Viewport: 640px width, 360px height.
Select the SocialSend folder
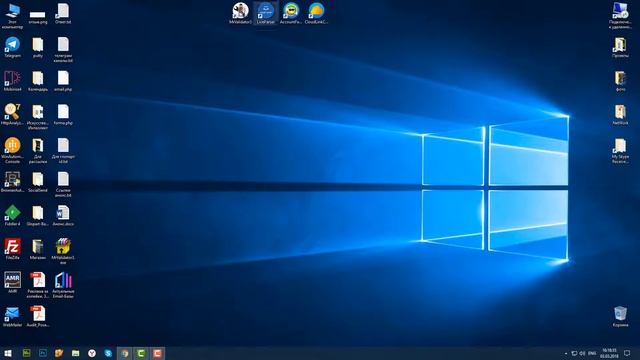pyautogui.click(x=38, y=180)
